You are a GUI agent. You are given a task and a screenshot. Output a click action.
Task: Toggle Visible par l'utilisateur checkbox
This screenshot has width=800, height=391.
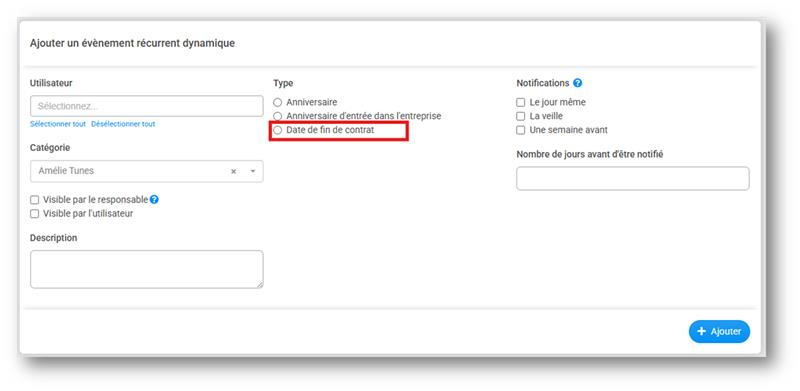[x=35, y=214]
